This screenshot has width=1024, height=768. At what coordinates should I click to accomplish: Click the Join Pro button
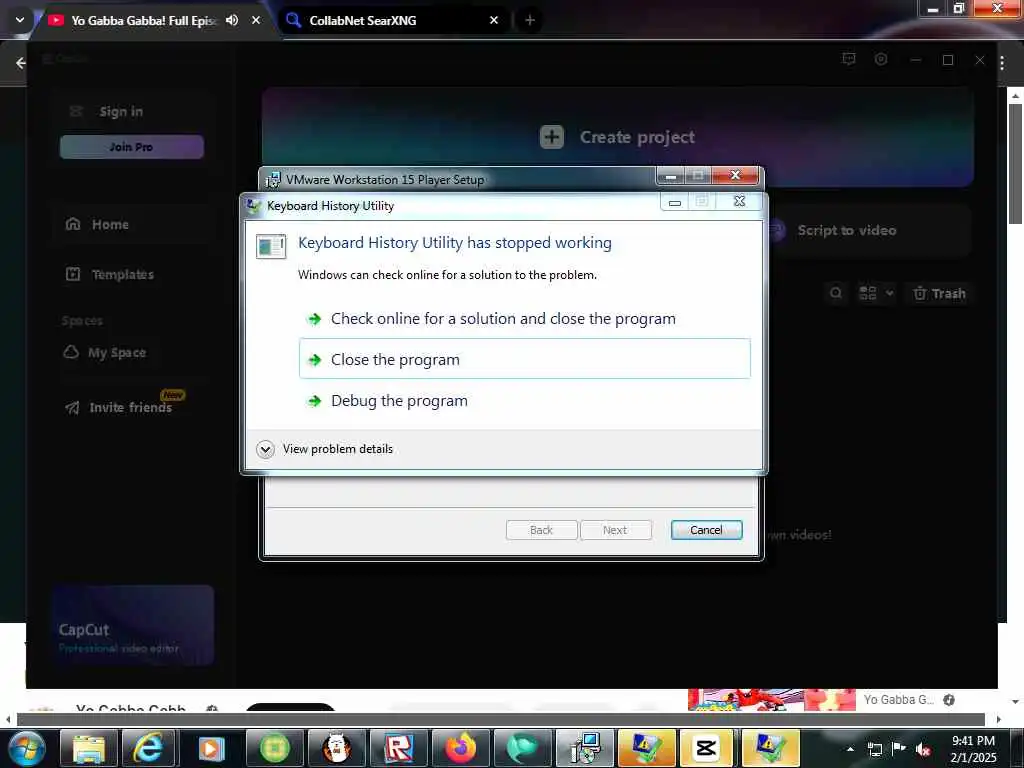click(x=131, y=147)
